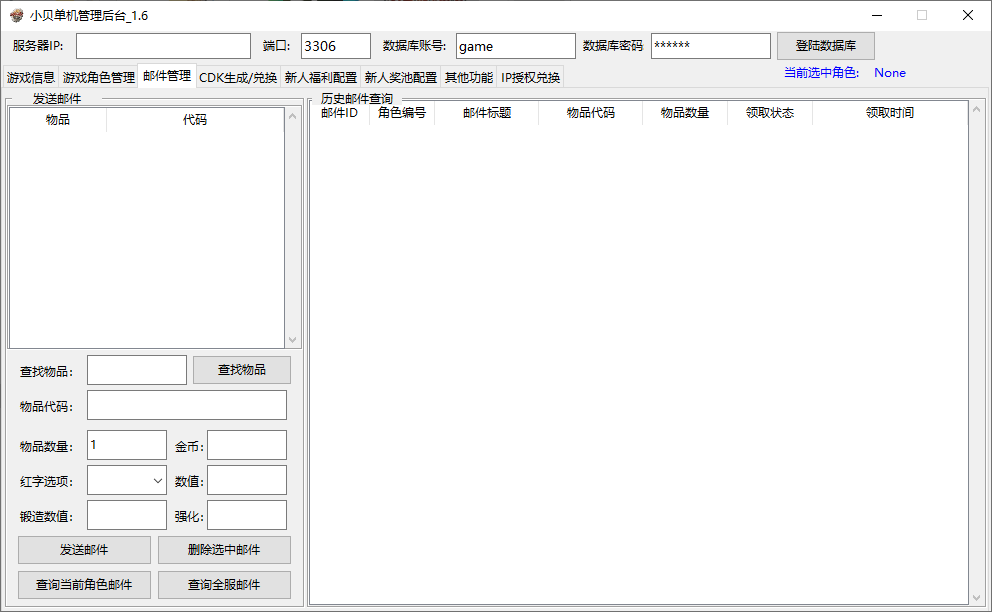Screen dimensions: 992x612
Task: Click the 角色编号 column header
Action: pos(402,113)
